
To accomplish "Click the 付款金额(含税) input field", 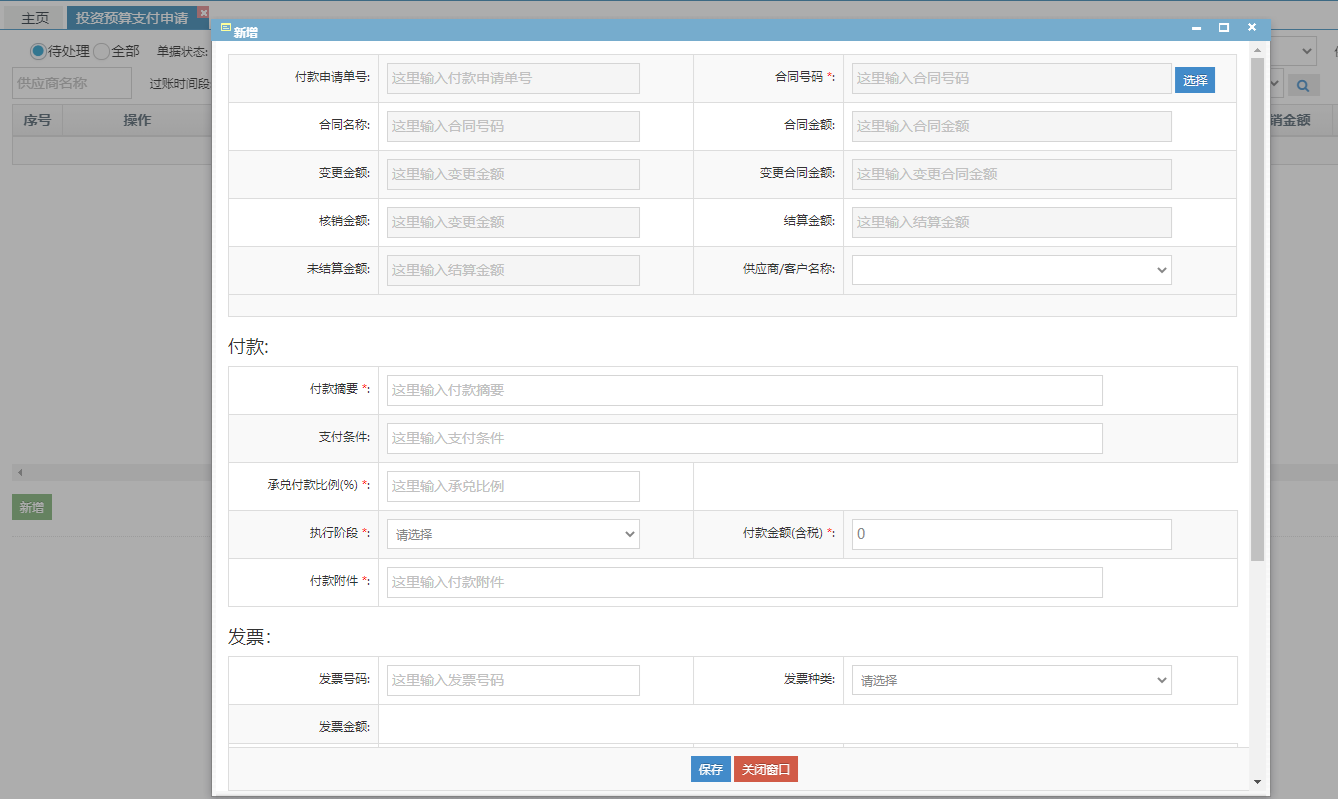I will [x=1011, y=534].
